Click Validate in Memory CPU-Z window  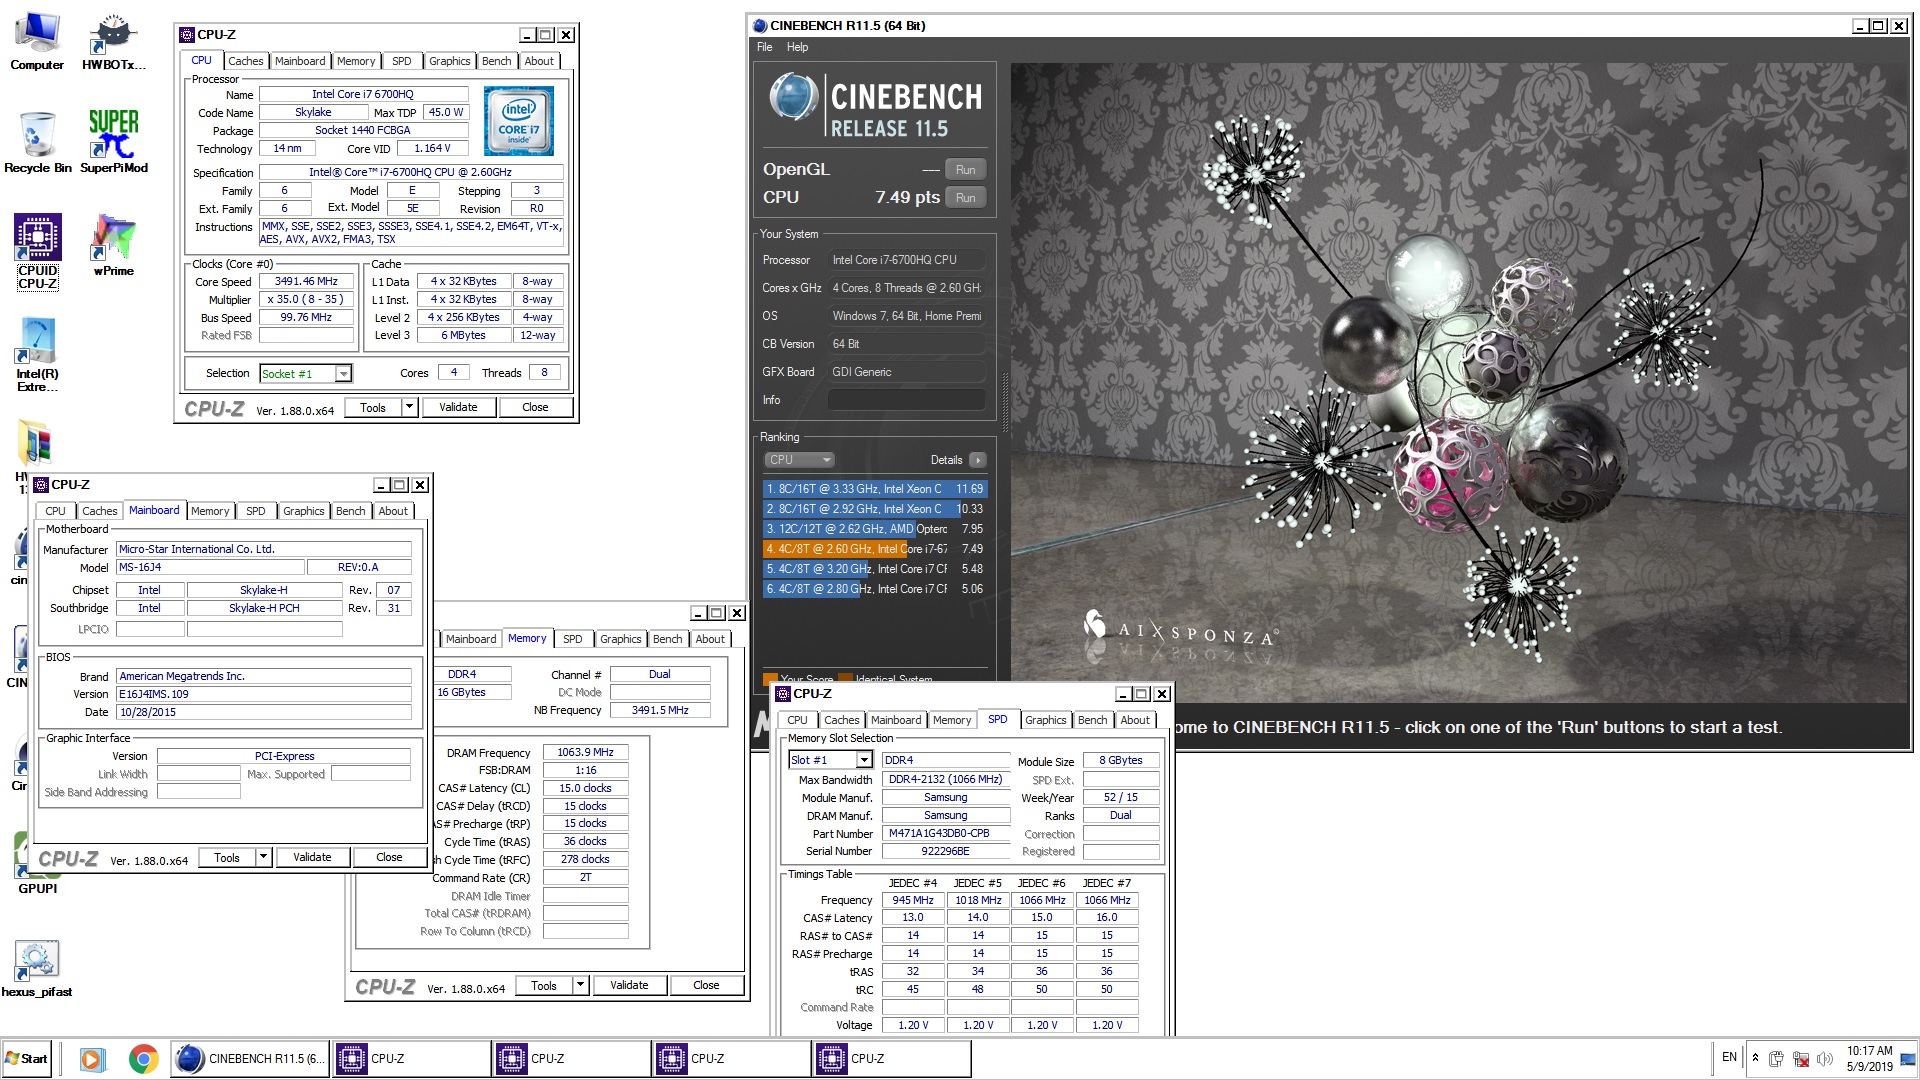[x=629, y=986]
